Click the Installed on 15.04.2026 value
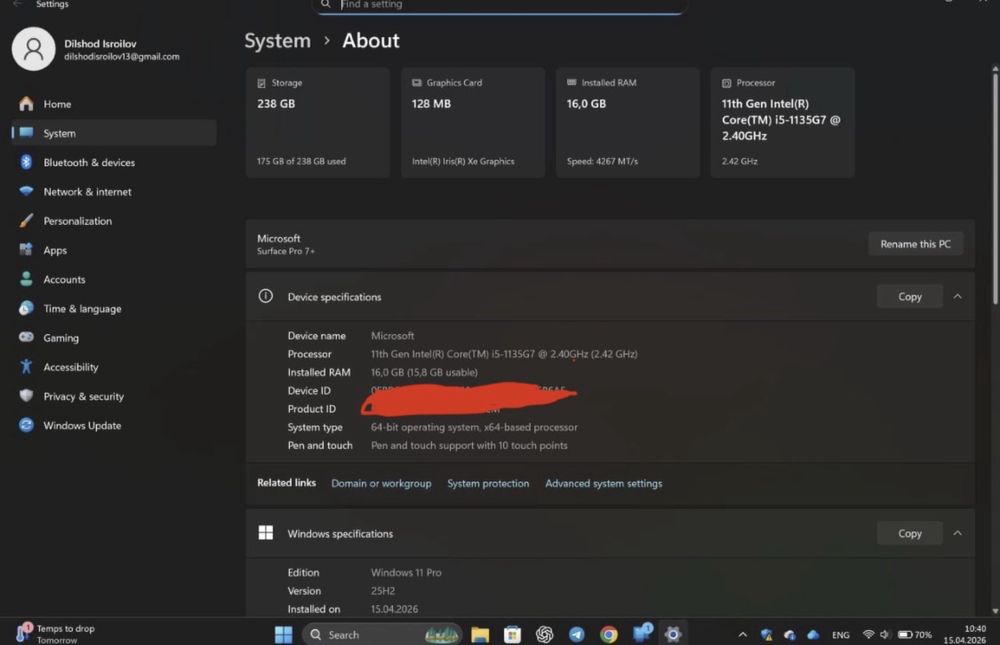The image size is (1000, 645). point(394,609)
